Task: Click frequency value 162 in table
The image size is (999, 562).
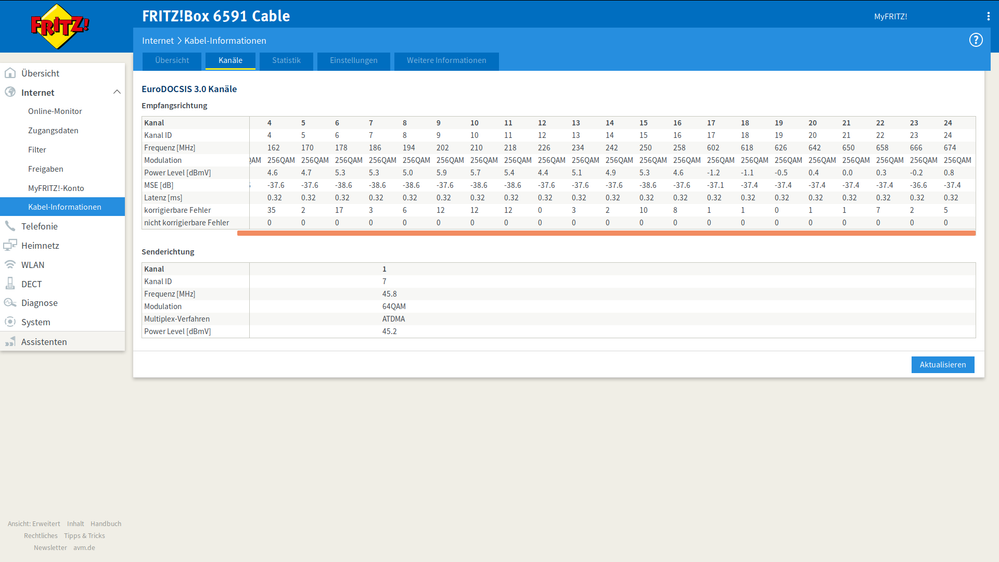Action: coord(273,148)
